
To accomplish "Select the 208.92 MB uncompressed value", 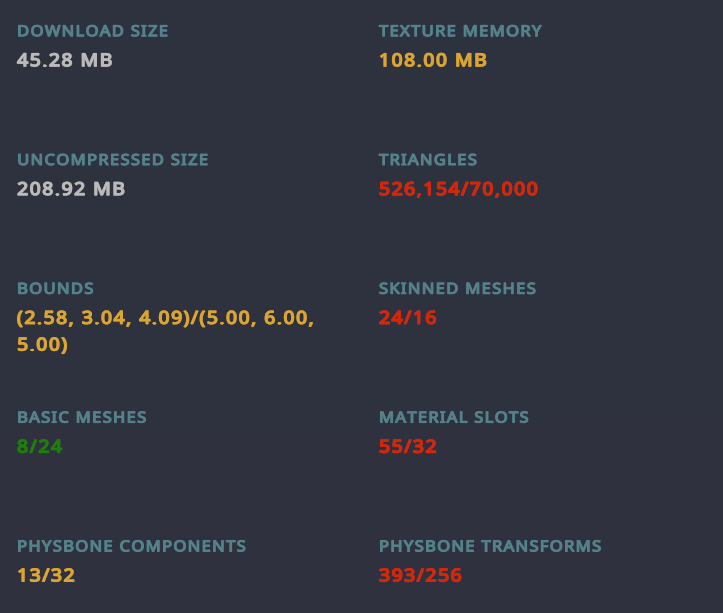I will pyautogui.click(x=71, y=189).
